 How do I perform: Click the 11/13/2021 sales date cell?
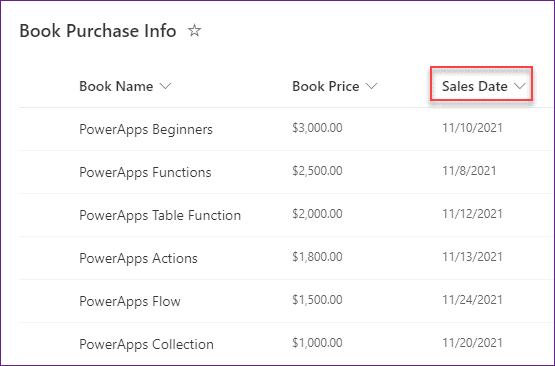(x=473, y=257)
